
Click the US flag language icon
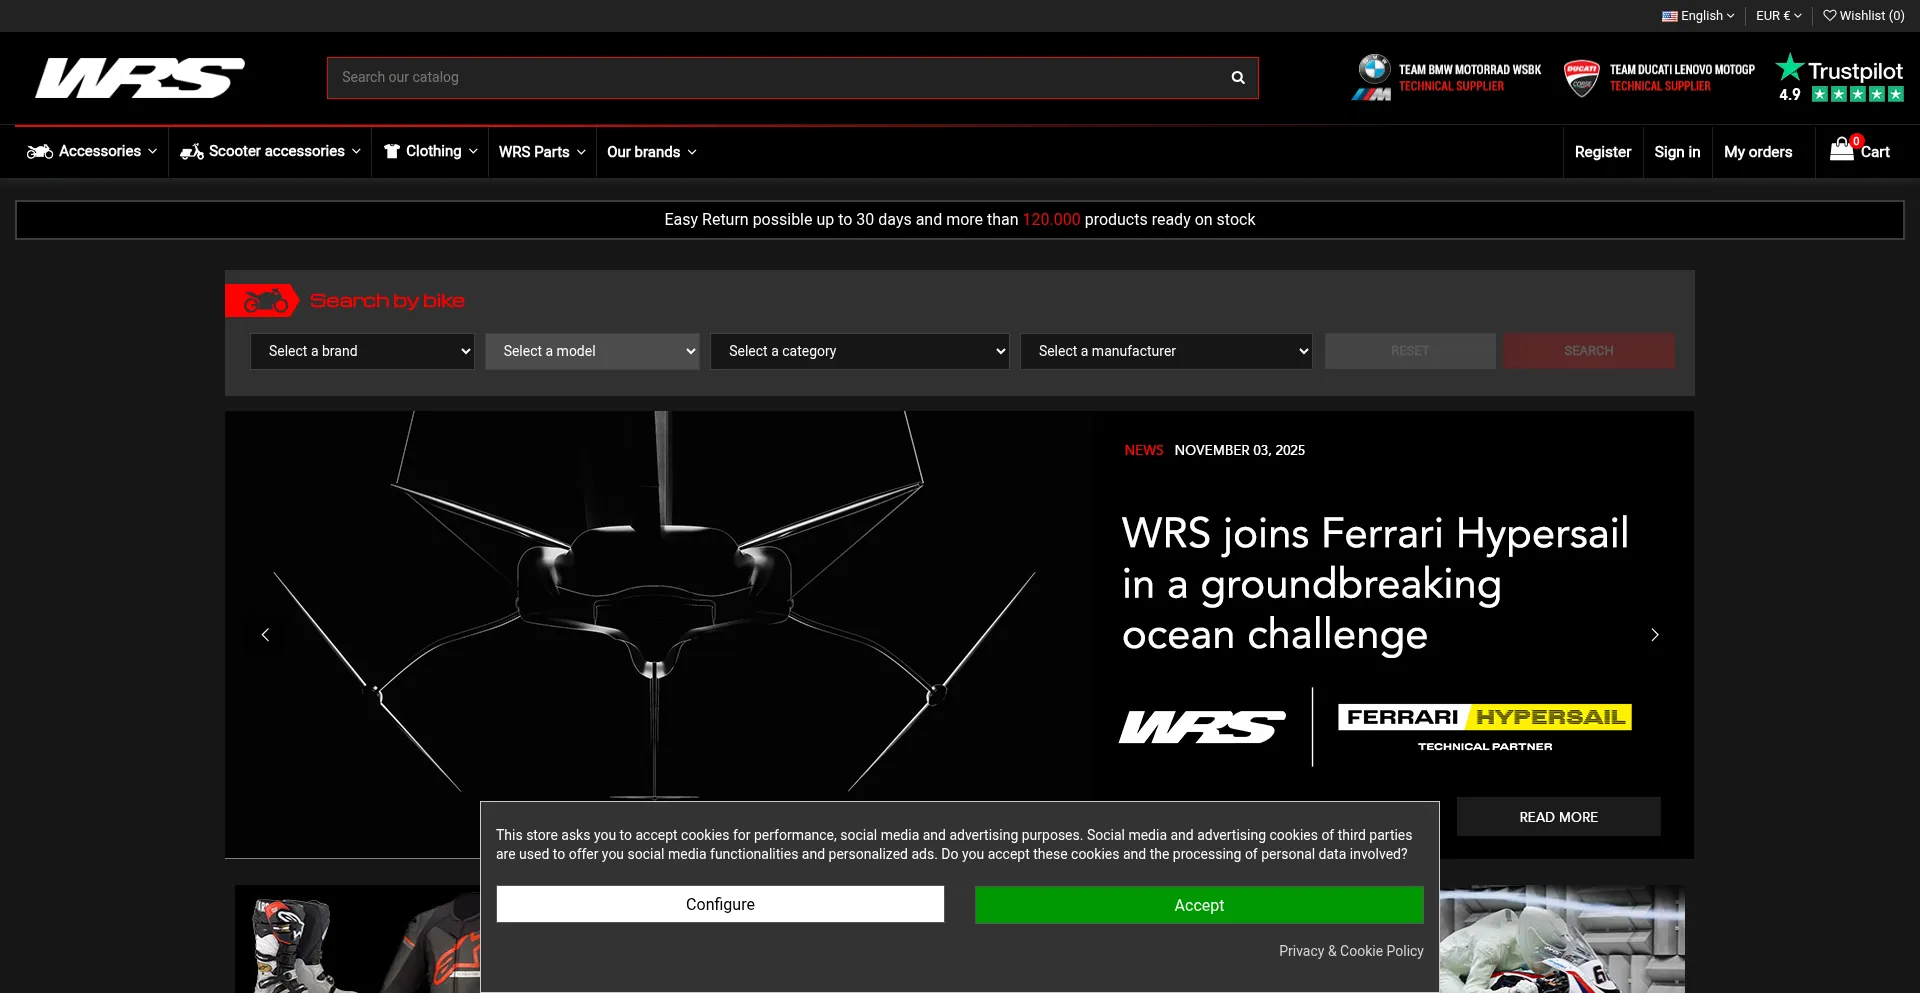1670,16
